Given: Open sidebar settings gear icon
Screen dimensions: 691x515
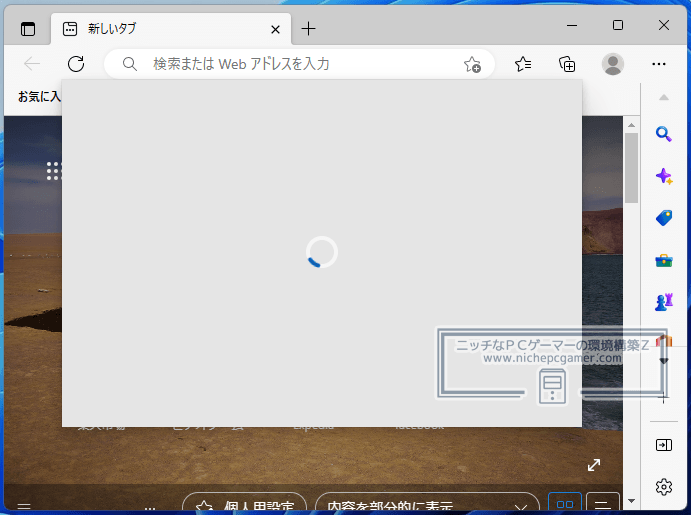Looking at the screenshot, I should (664, 487).
